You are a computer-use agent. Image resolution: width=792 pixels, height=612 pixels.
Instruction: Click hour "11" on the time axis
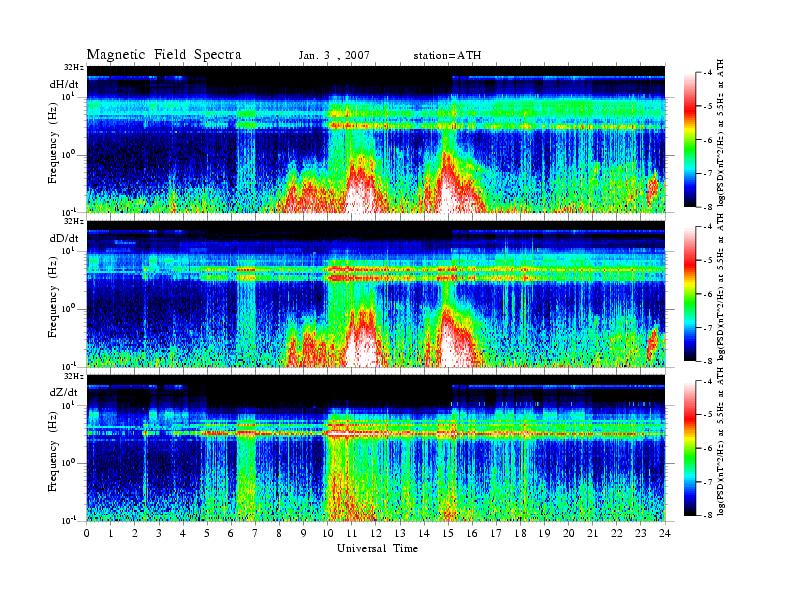(352, 533)
